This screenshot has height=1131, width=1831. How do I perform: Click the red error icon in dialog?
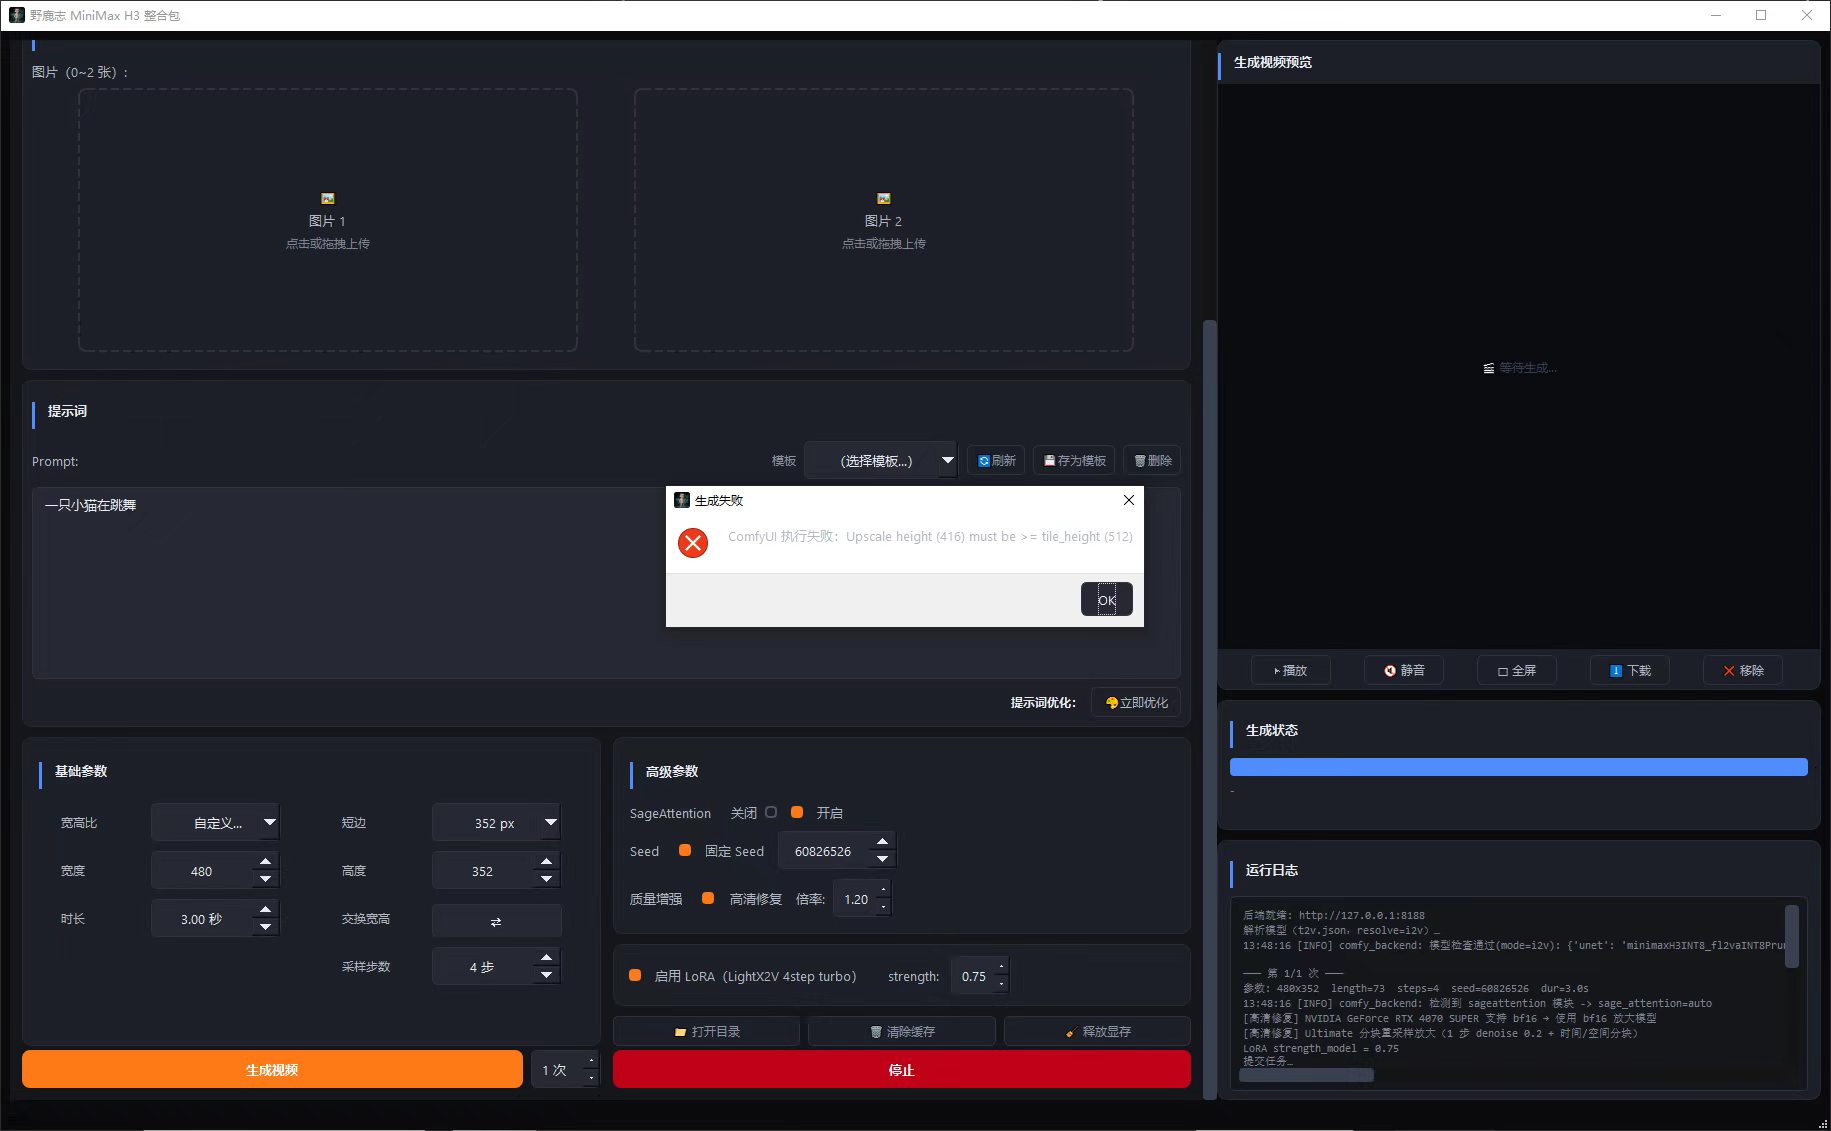coord(693,543)
